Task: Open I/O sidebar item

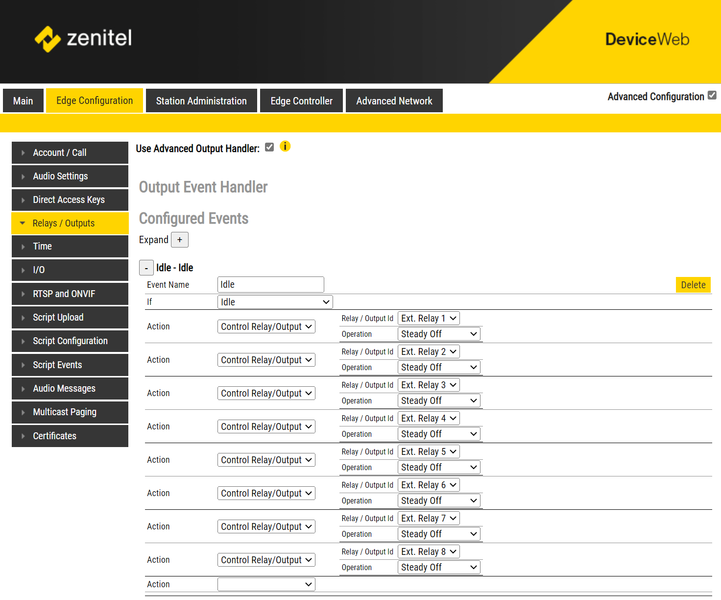Action: pyautogui.click(x=70, y=270)
